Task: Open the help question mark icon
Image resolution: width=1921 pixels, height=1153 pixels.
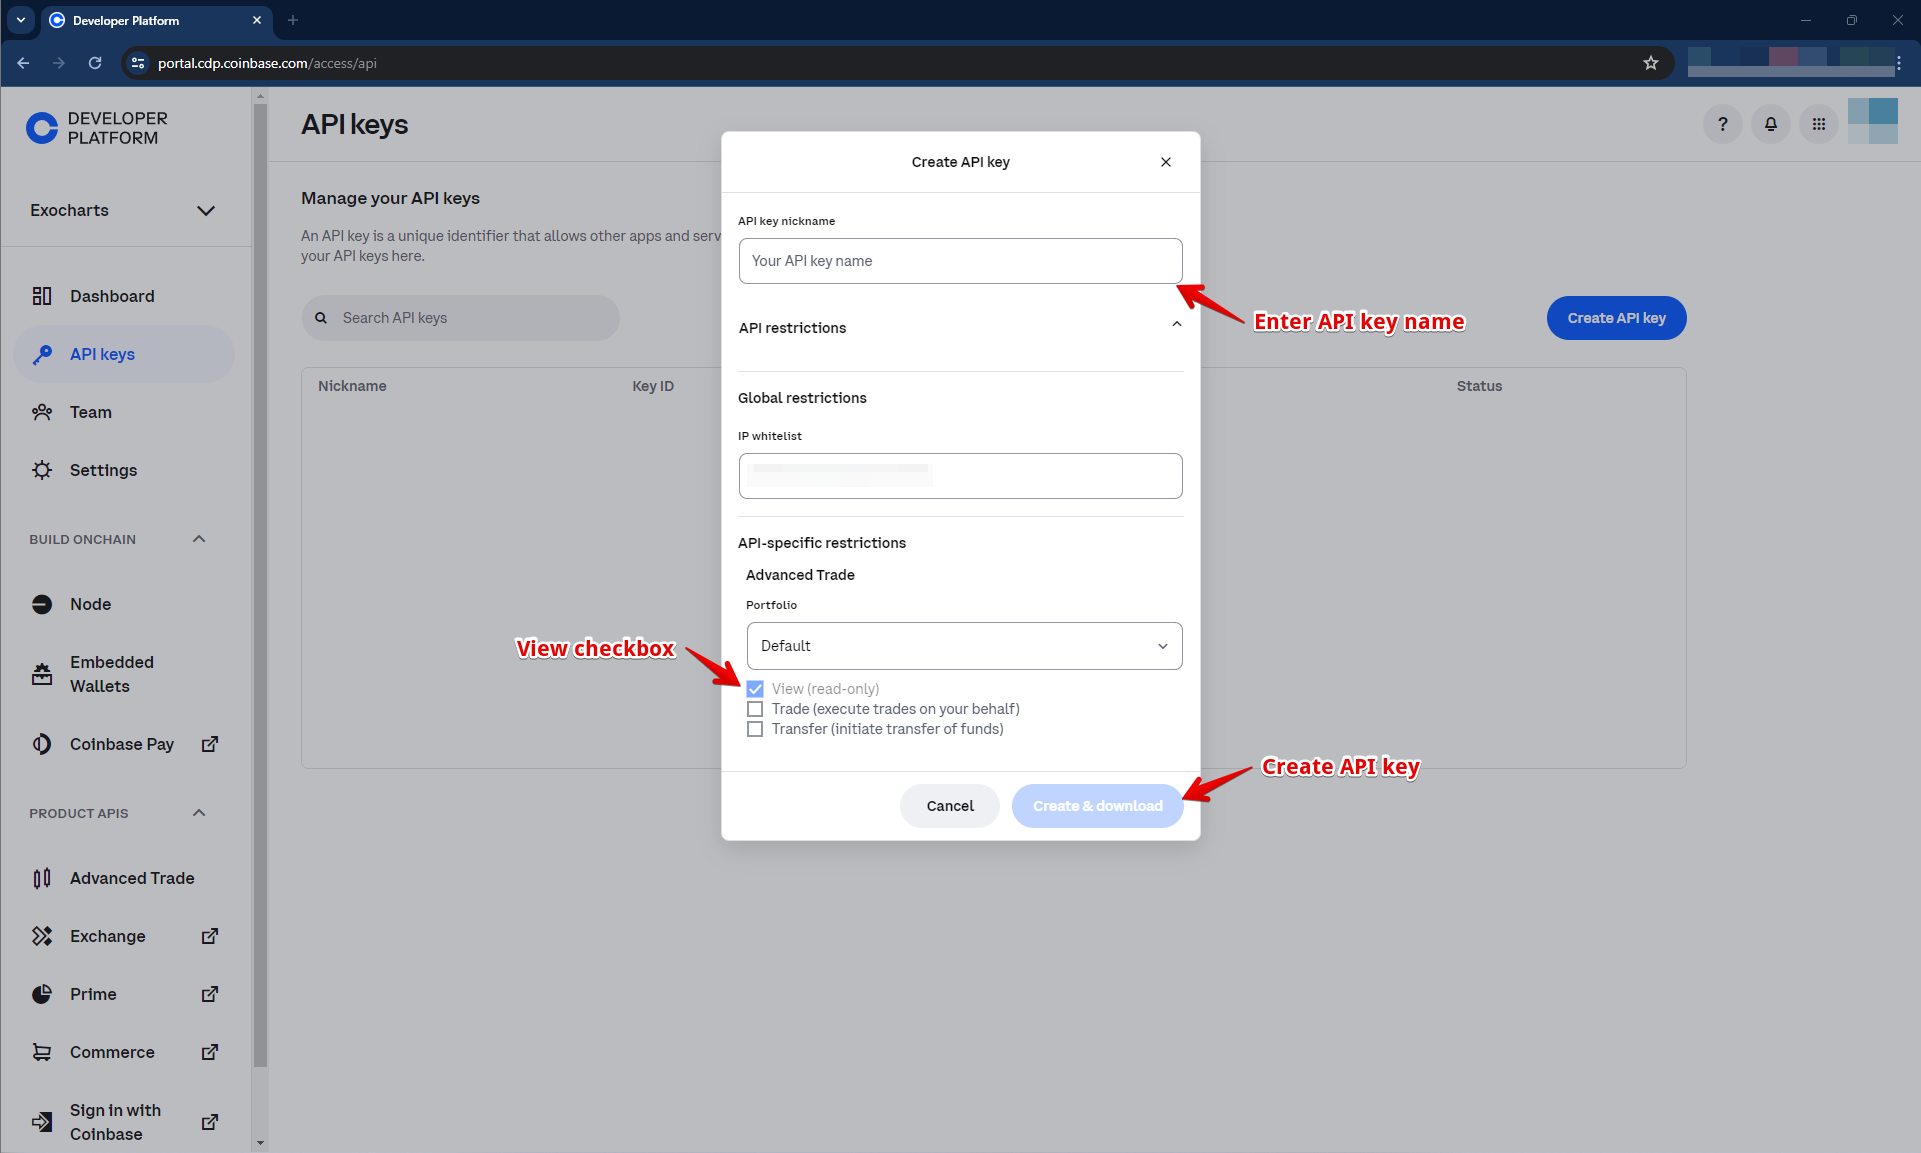Action: click(x=1722, y=124)
